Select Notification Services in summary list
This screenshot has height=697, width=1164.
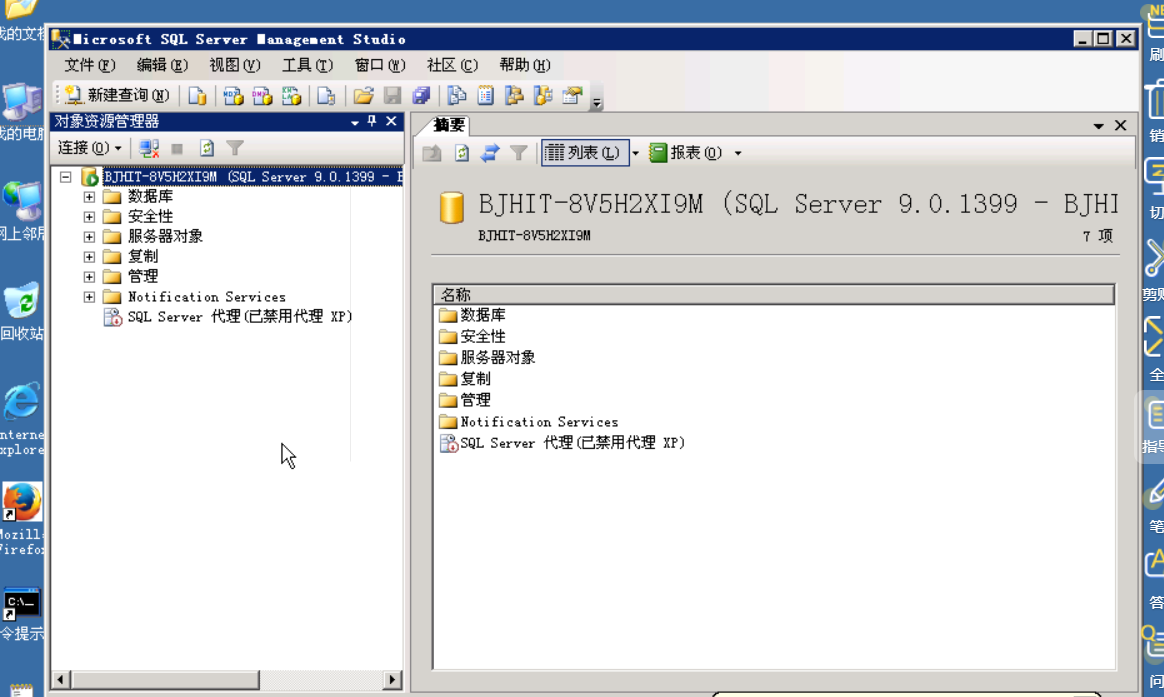pos(529,422)
